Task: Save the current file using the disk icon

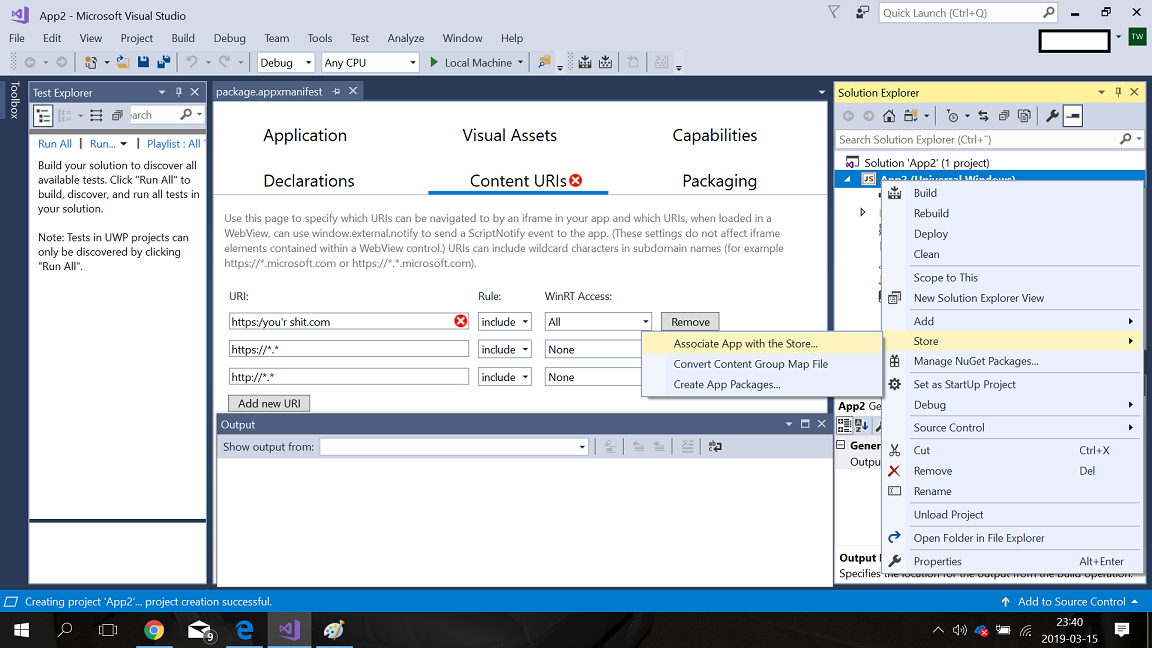Action: click(x=143, y=62)
